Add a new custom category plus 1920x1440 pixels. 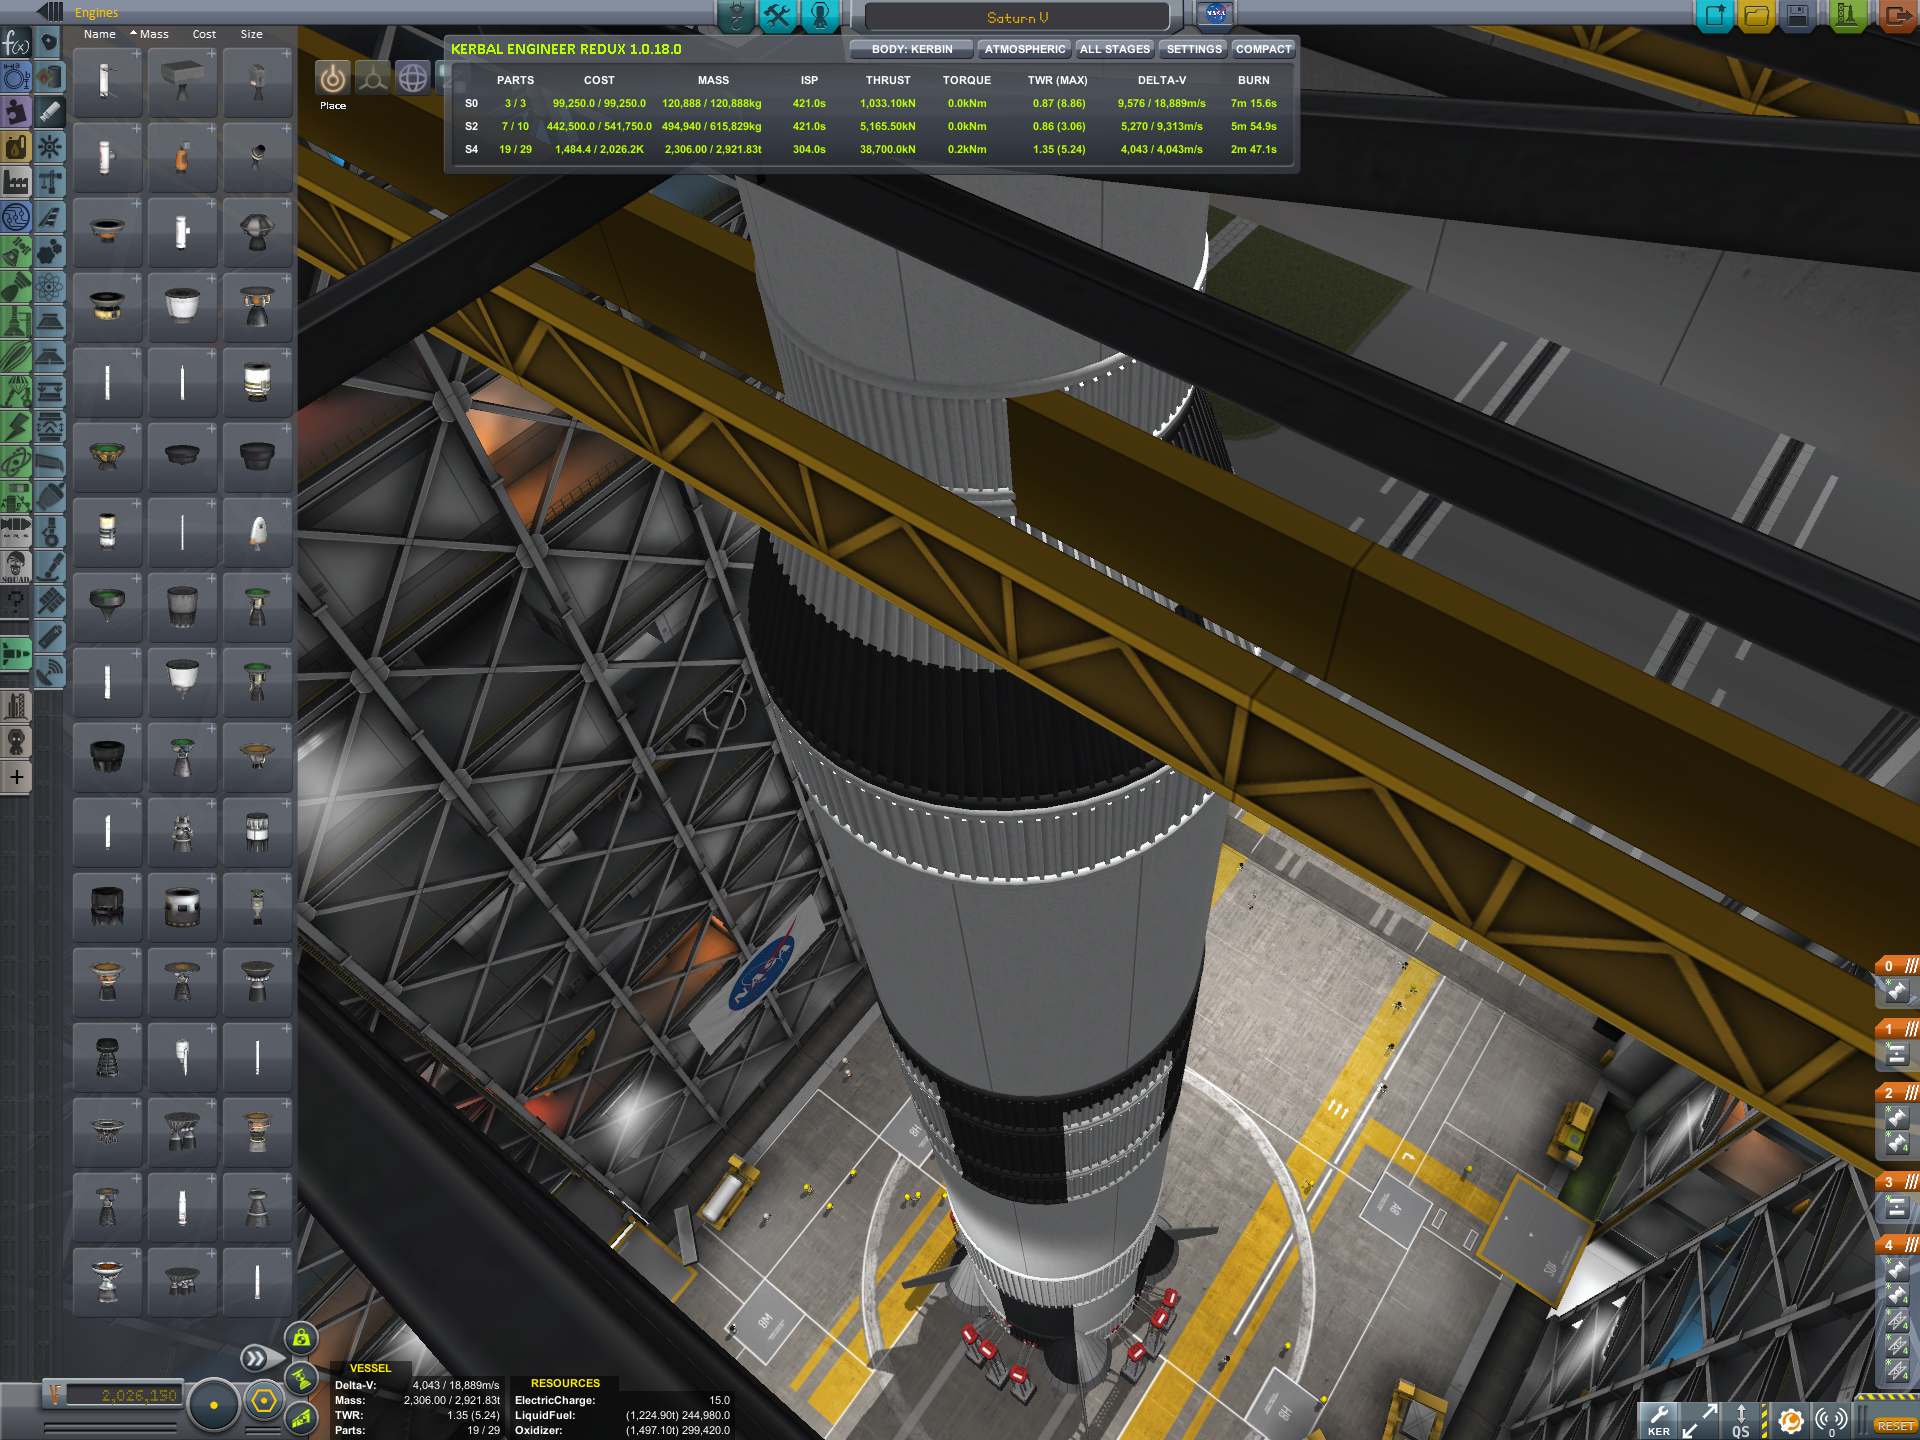click(x=16, y=777)
